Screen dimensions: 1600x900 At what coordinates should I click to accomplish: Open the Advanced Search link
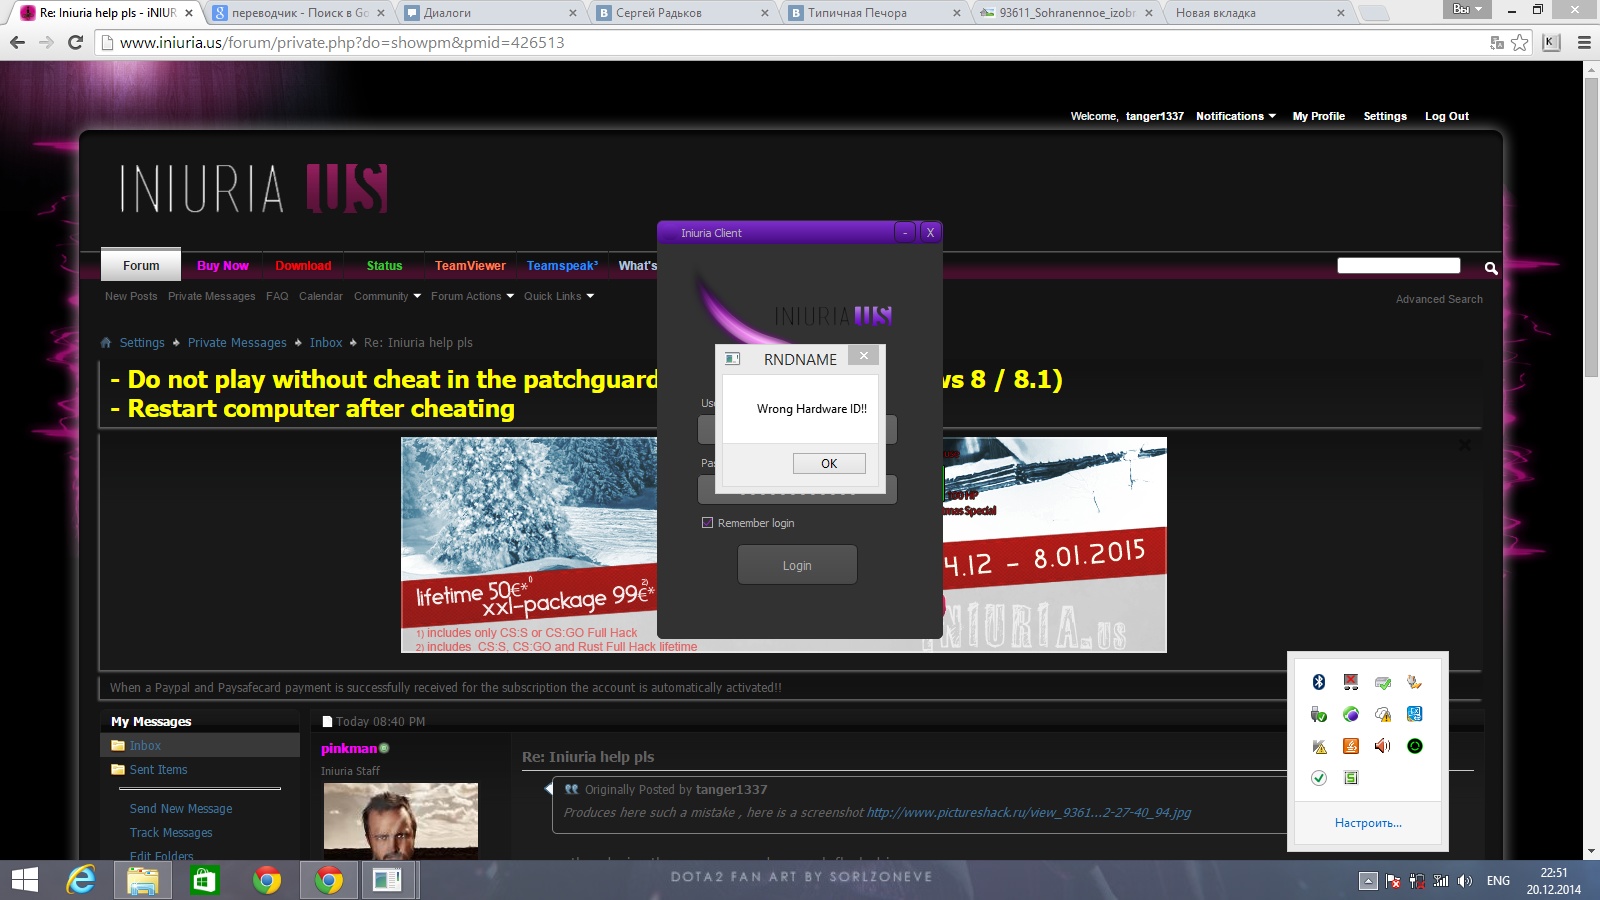pos(1439,299)
